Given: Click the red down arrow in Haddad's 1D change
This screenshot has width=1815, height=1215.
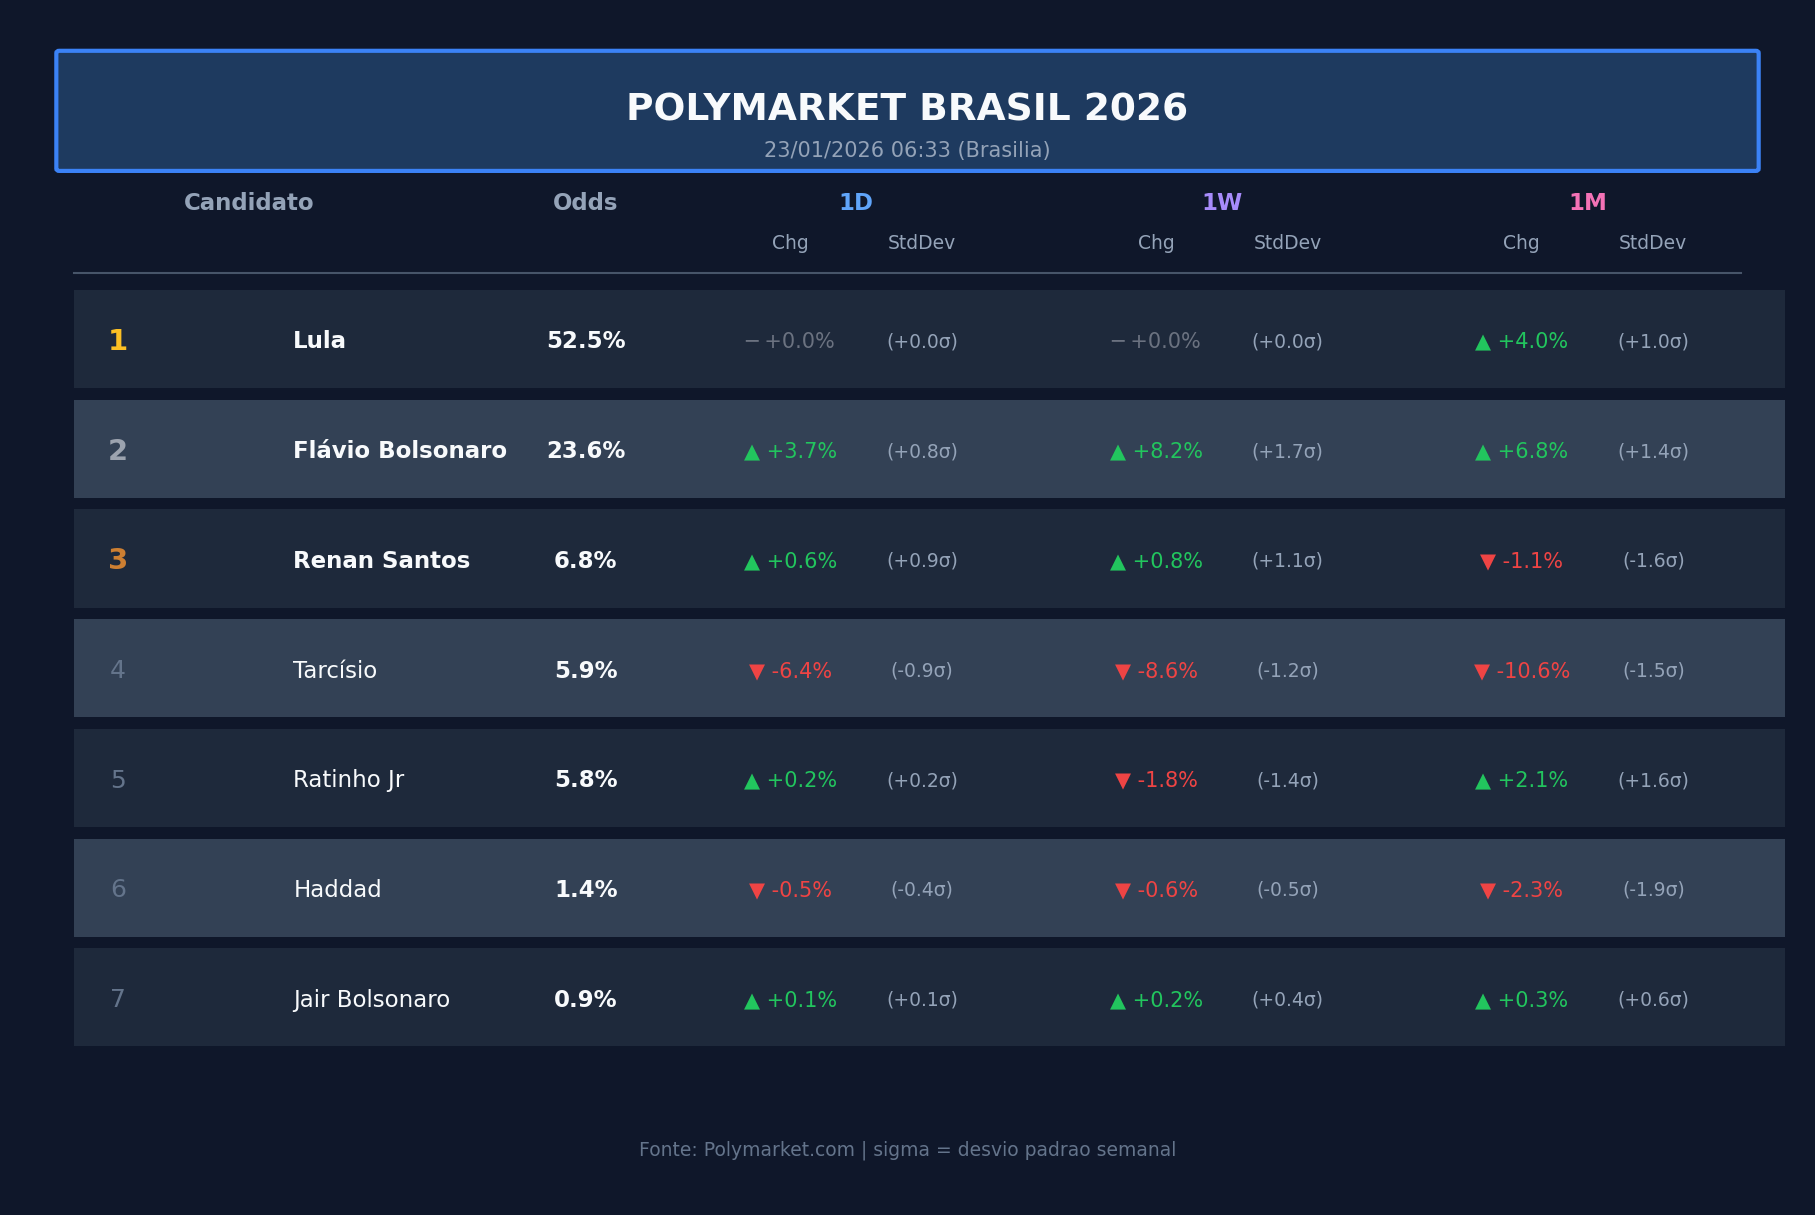Looking at the screenshot, I should pyautogui.click(x=757, y=891).
